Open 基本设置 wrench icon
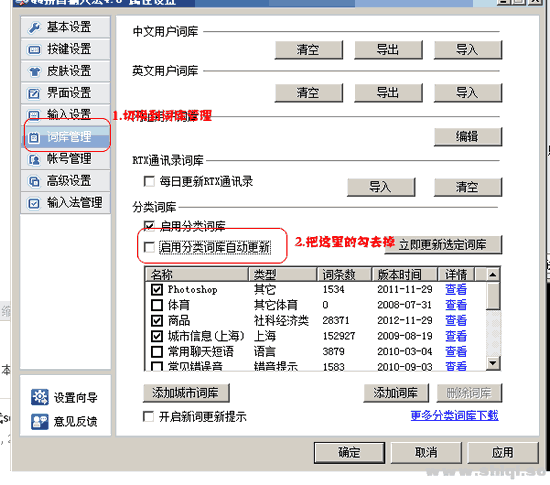The width and height of the screenshot is (550, 485). [34, 27]
